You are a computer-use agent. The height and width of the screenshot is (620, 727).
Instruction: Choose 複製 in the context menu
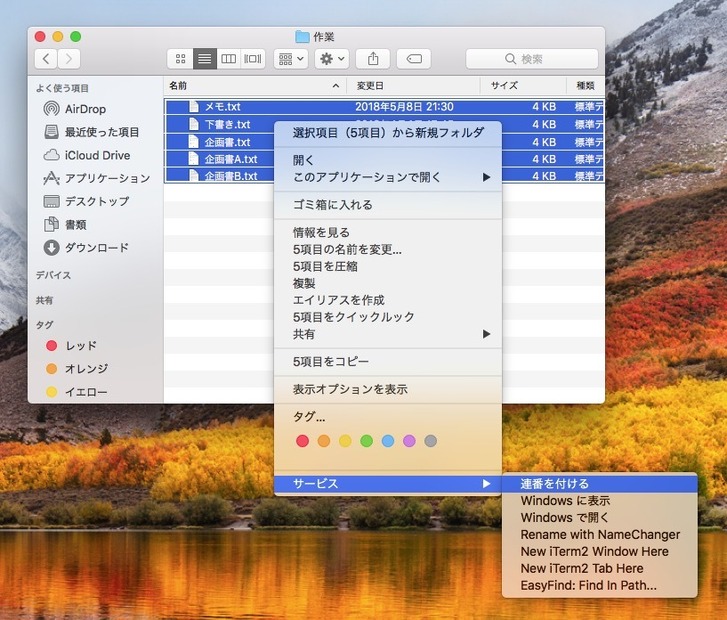coord(388,283)
